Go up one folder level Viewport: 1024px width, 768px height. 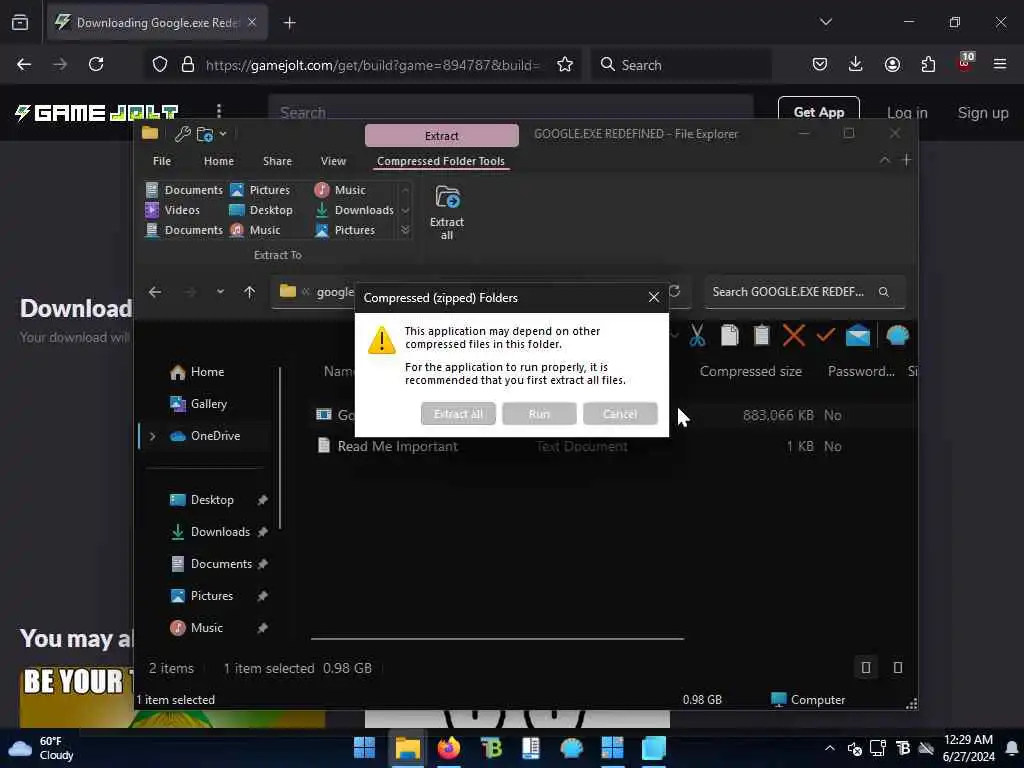point(249,292)
